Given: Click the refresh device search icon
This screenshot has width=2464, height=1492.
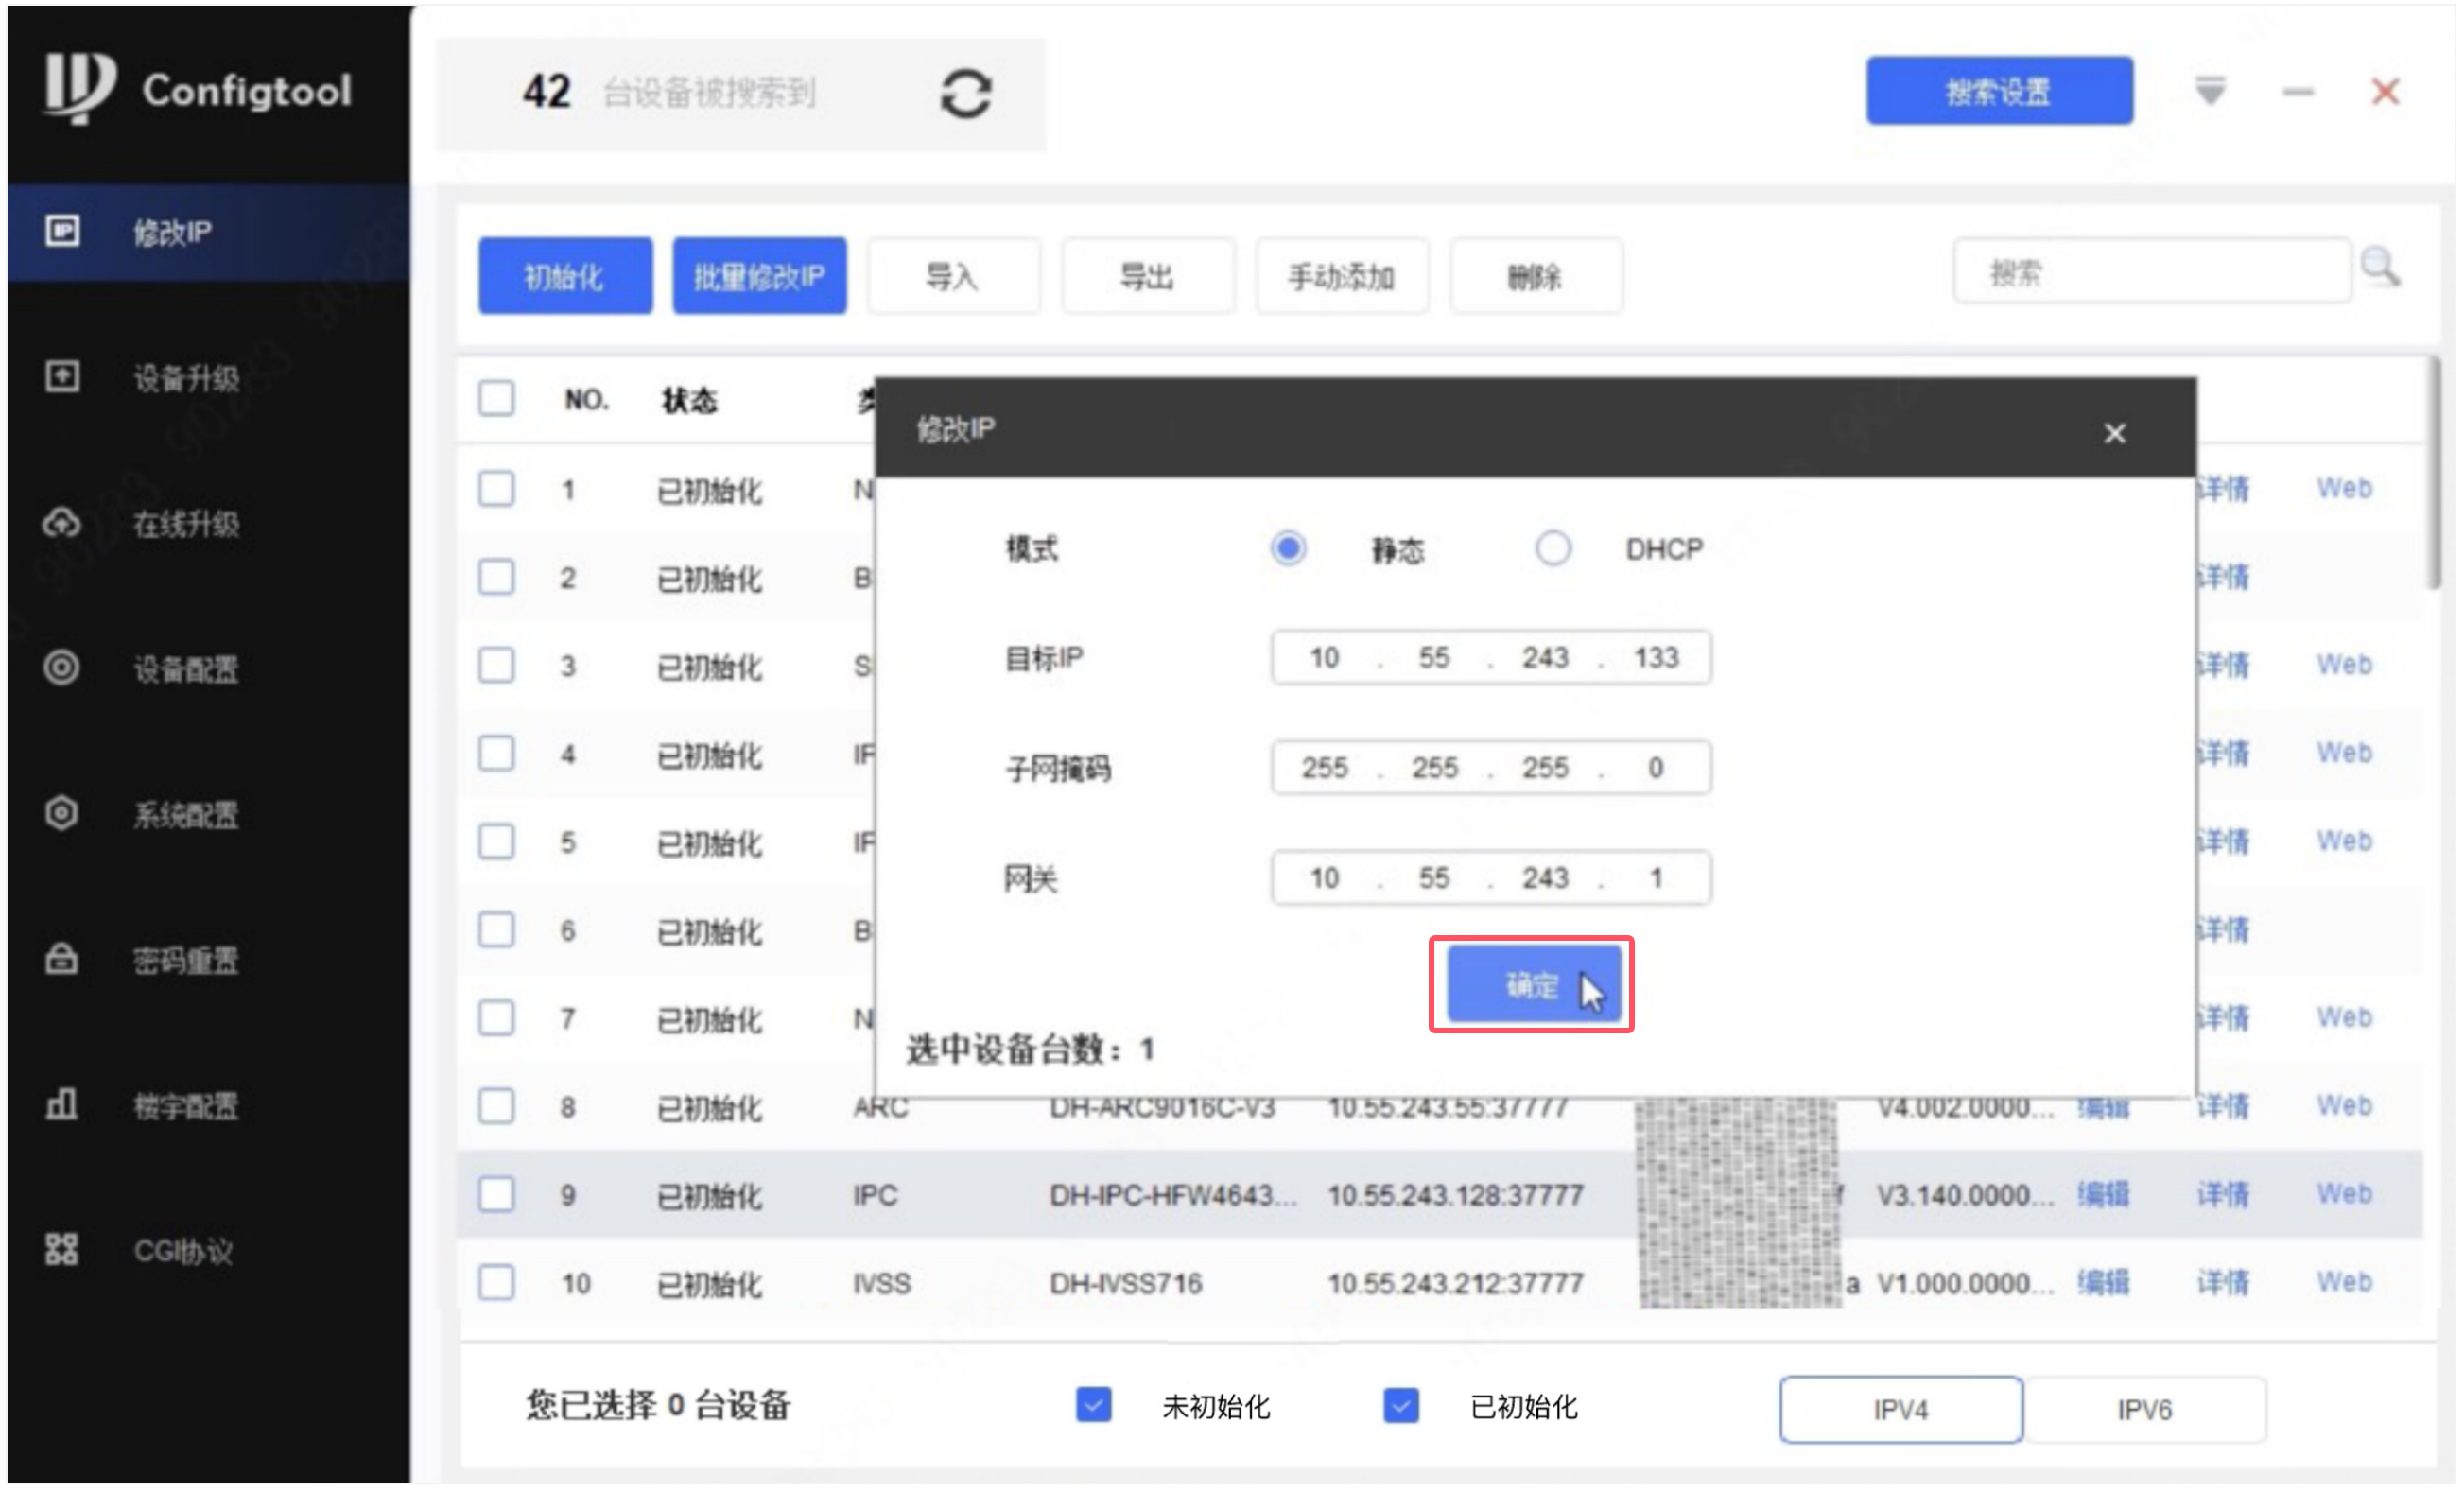Looking at the screenshot, I should click(965, 94).
